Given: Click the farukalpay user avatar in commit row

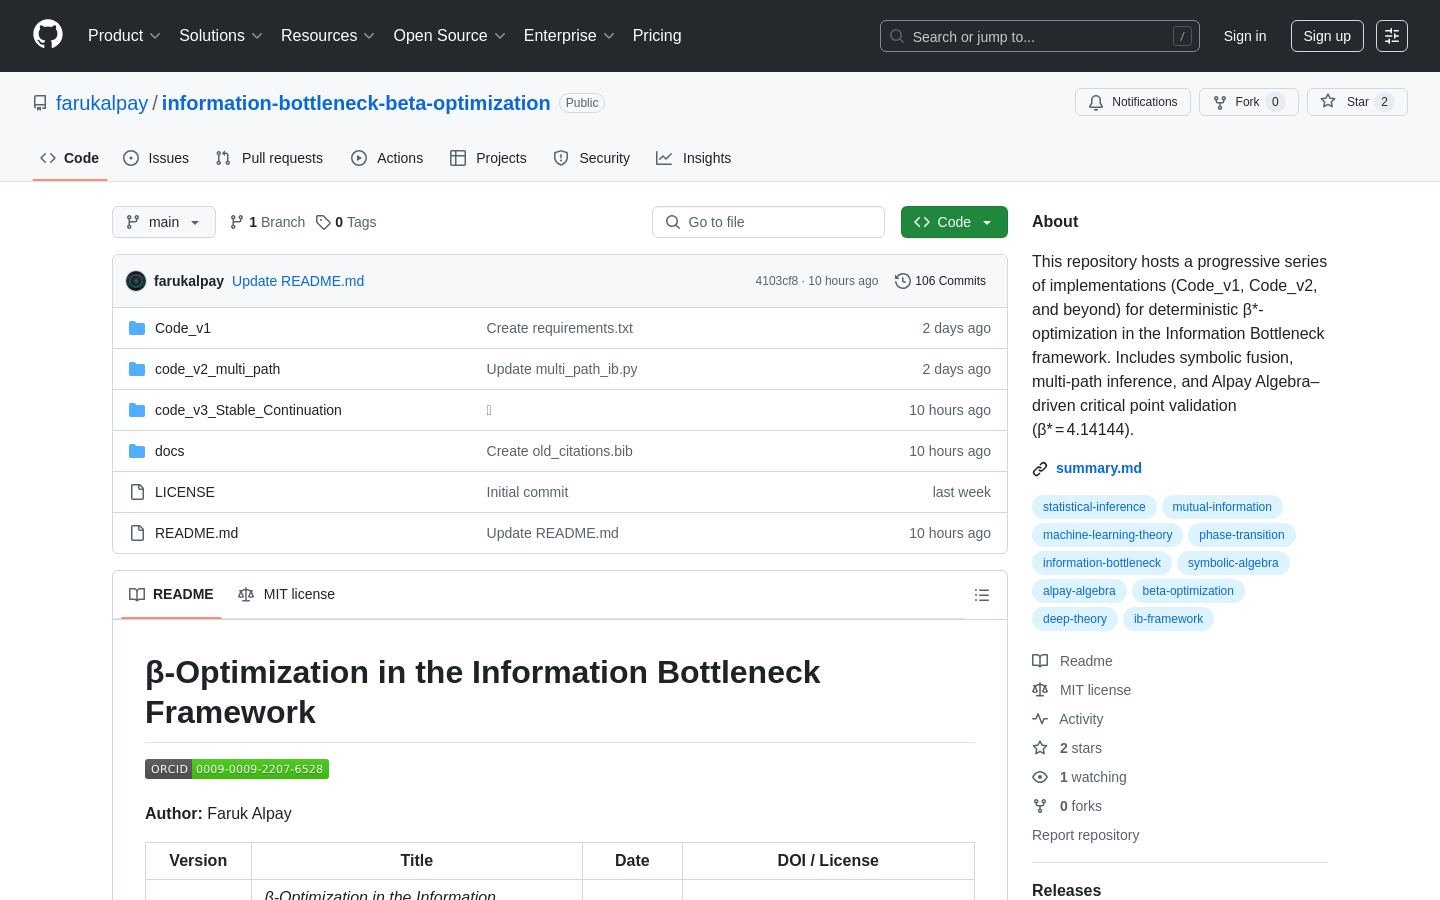Looking at the screenshot, I should coord(136,281).
